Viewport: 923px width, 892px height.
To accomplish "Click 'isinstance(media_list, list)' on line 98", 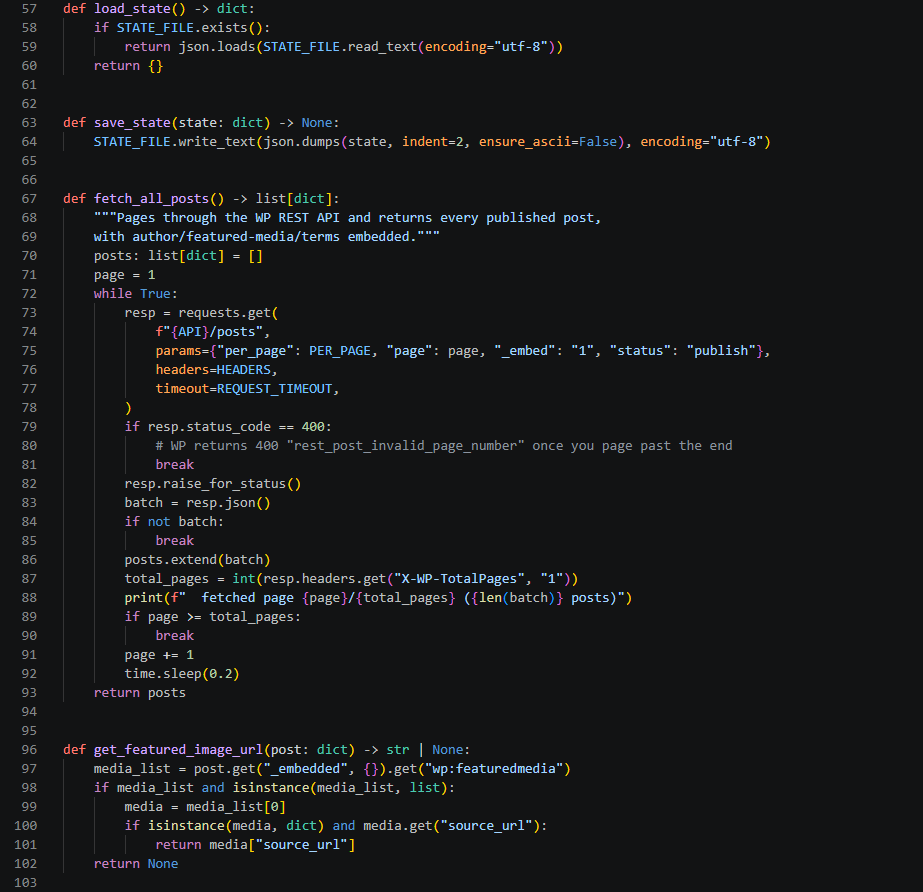I will pyautogui.click(x=340, y=787).
